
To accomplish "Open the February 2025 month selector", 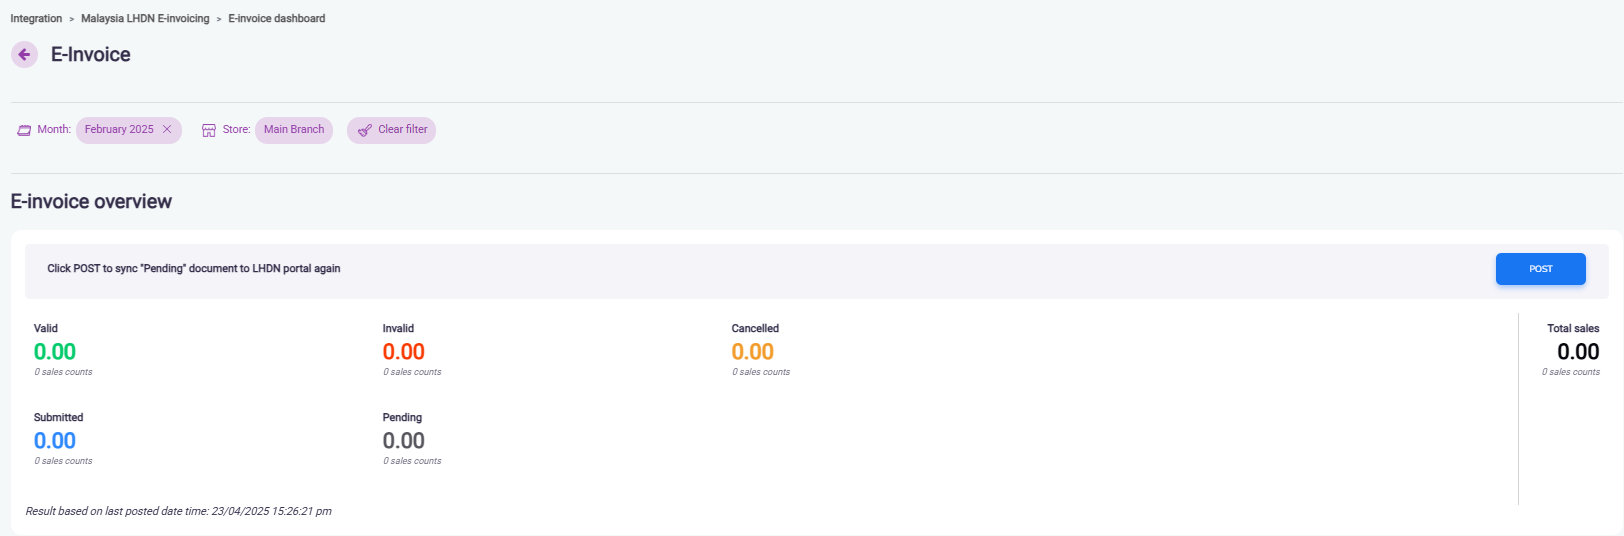I will [x=119, y=130].
